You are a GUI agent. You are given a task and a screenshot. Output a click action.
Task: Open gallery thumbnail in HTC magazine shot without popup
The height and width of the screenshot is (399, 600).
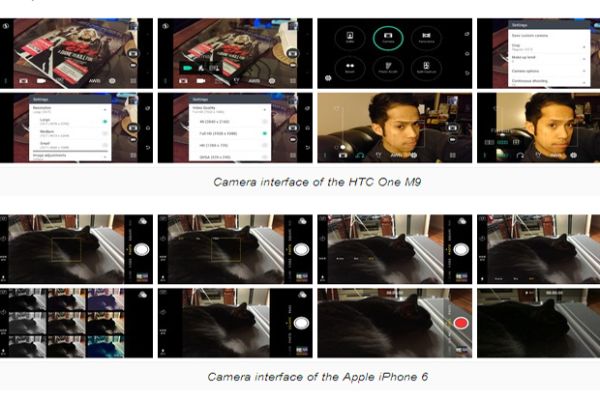[x=133, y=26]
